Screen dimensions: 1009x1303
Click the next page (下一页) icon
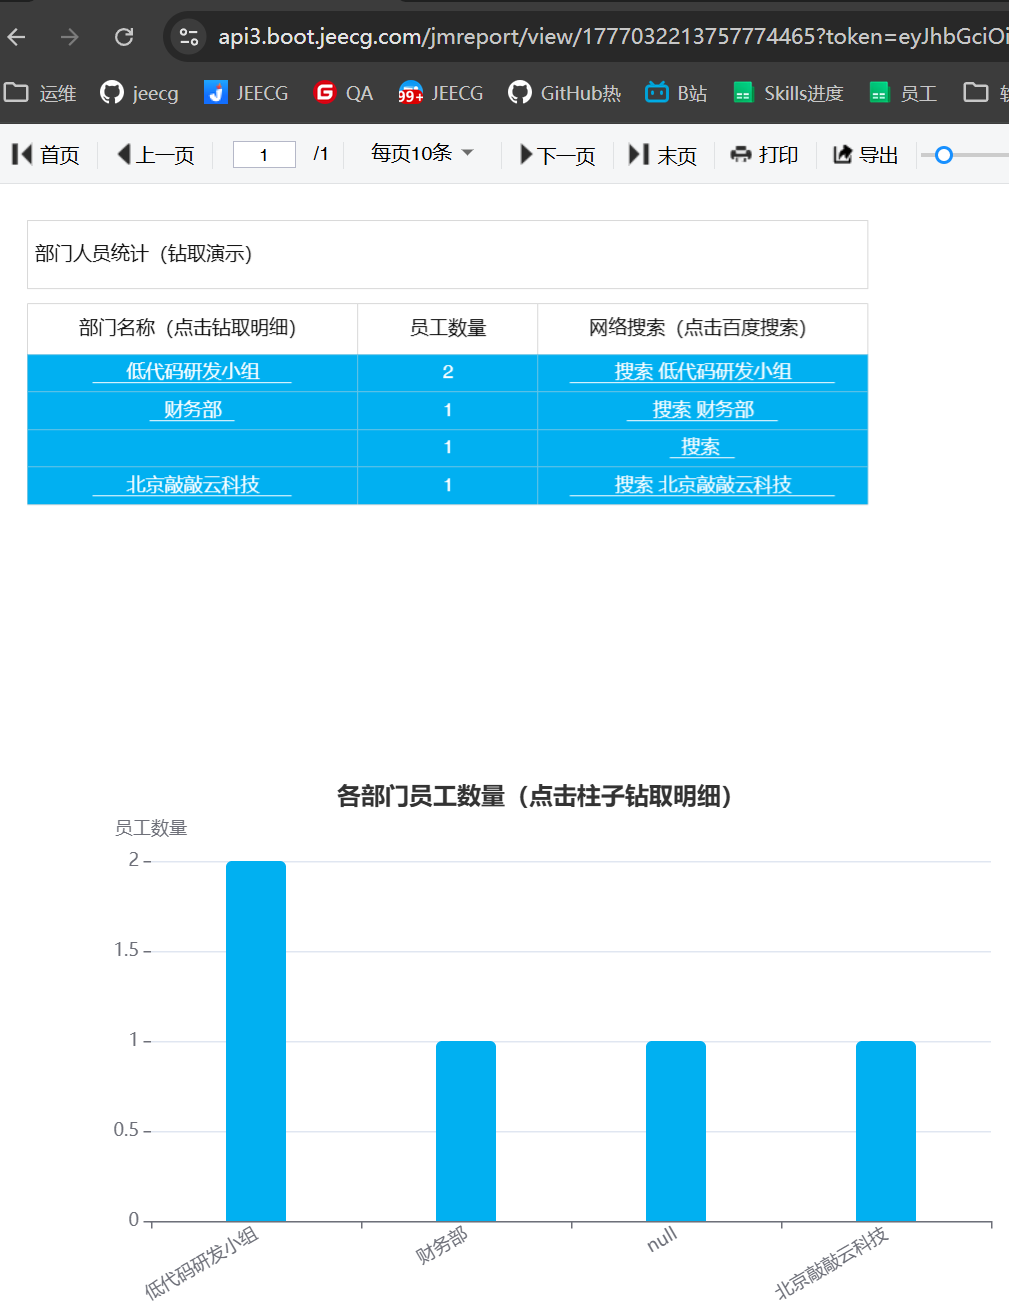527,154
